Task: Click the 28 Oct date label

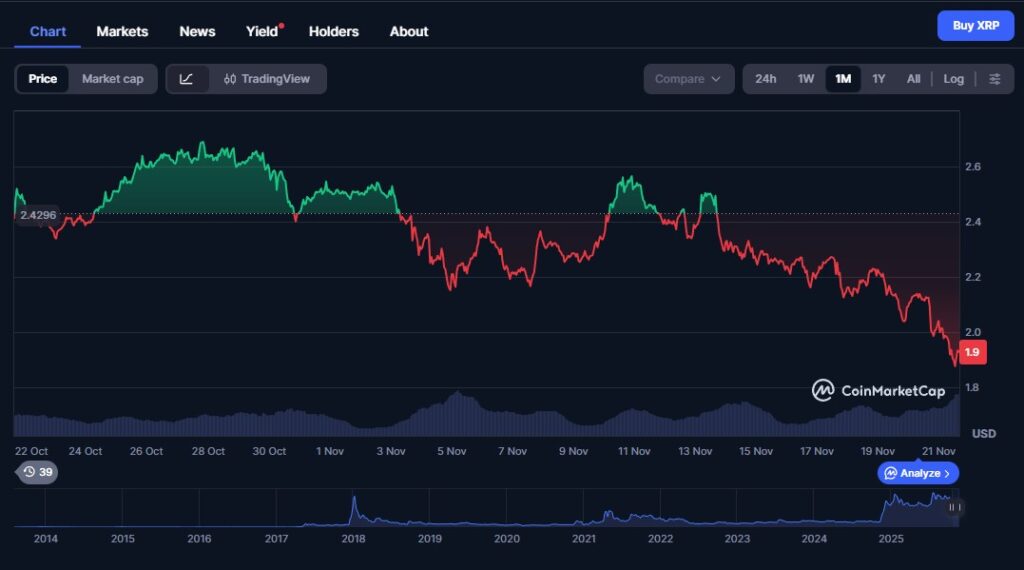Action: (208, 451)
